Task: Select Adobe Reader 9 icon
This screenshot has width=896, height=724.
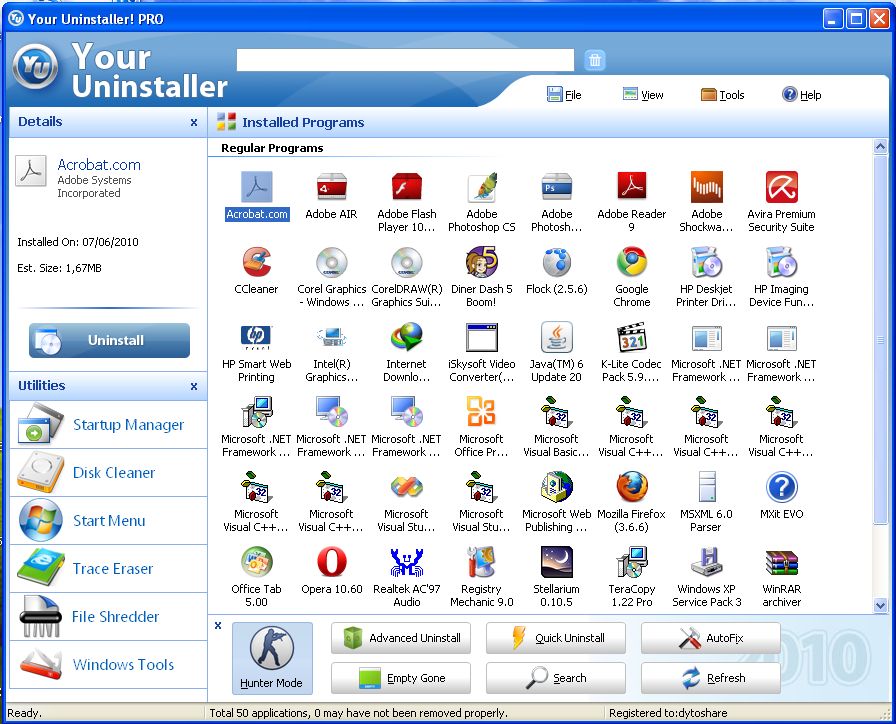Action: pos(631,187)
